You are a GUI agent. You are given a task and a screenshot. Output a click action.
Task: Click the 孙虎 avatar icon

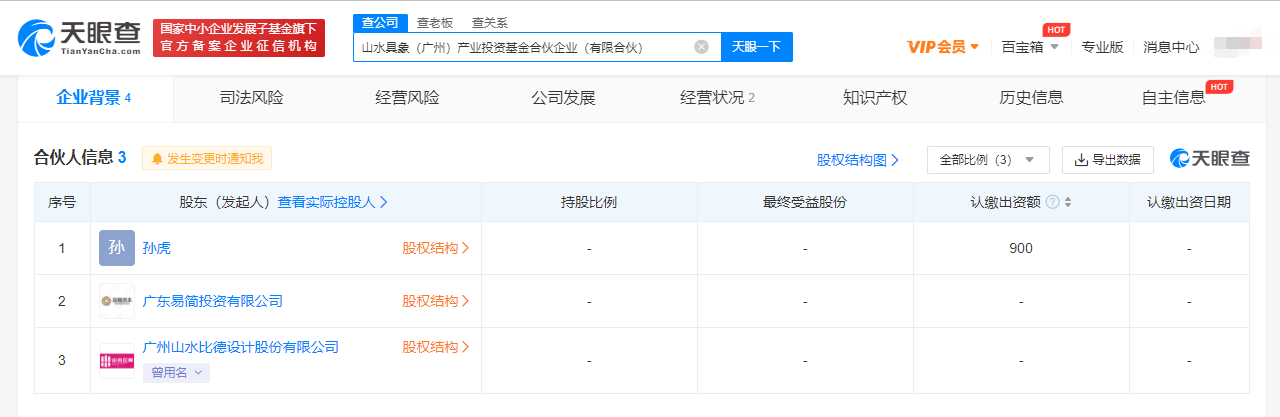click(117, 248)
